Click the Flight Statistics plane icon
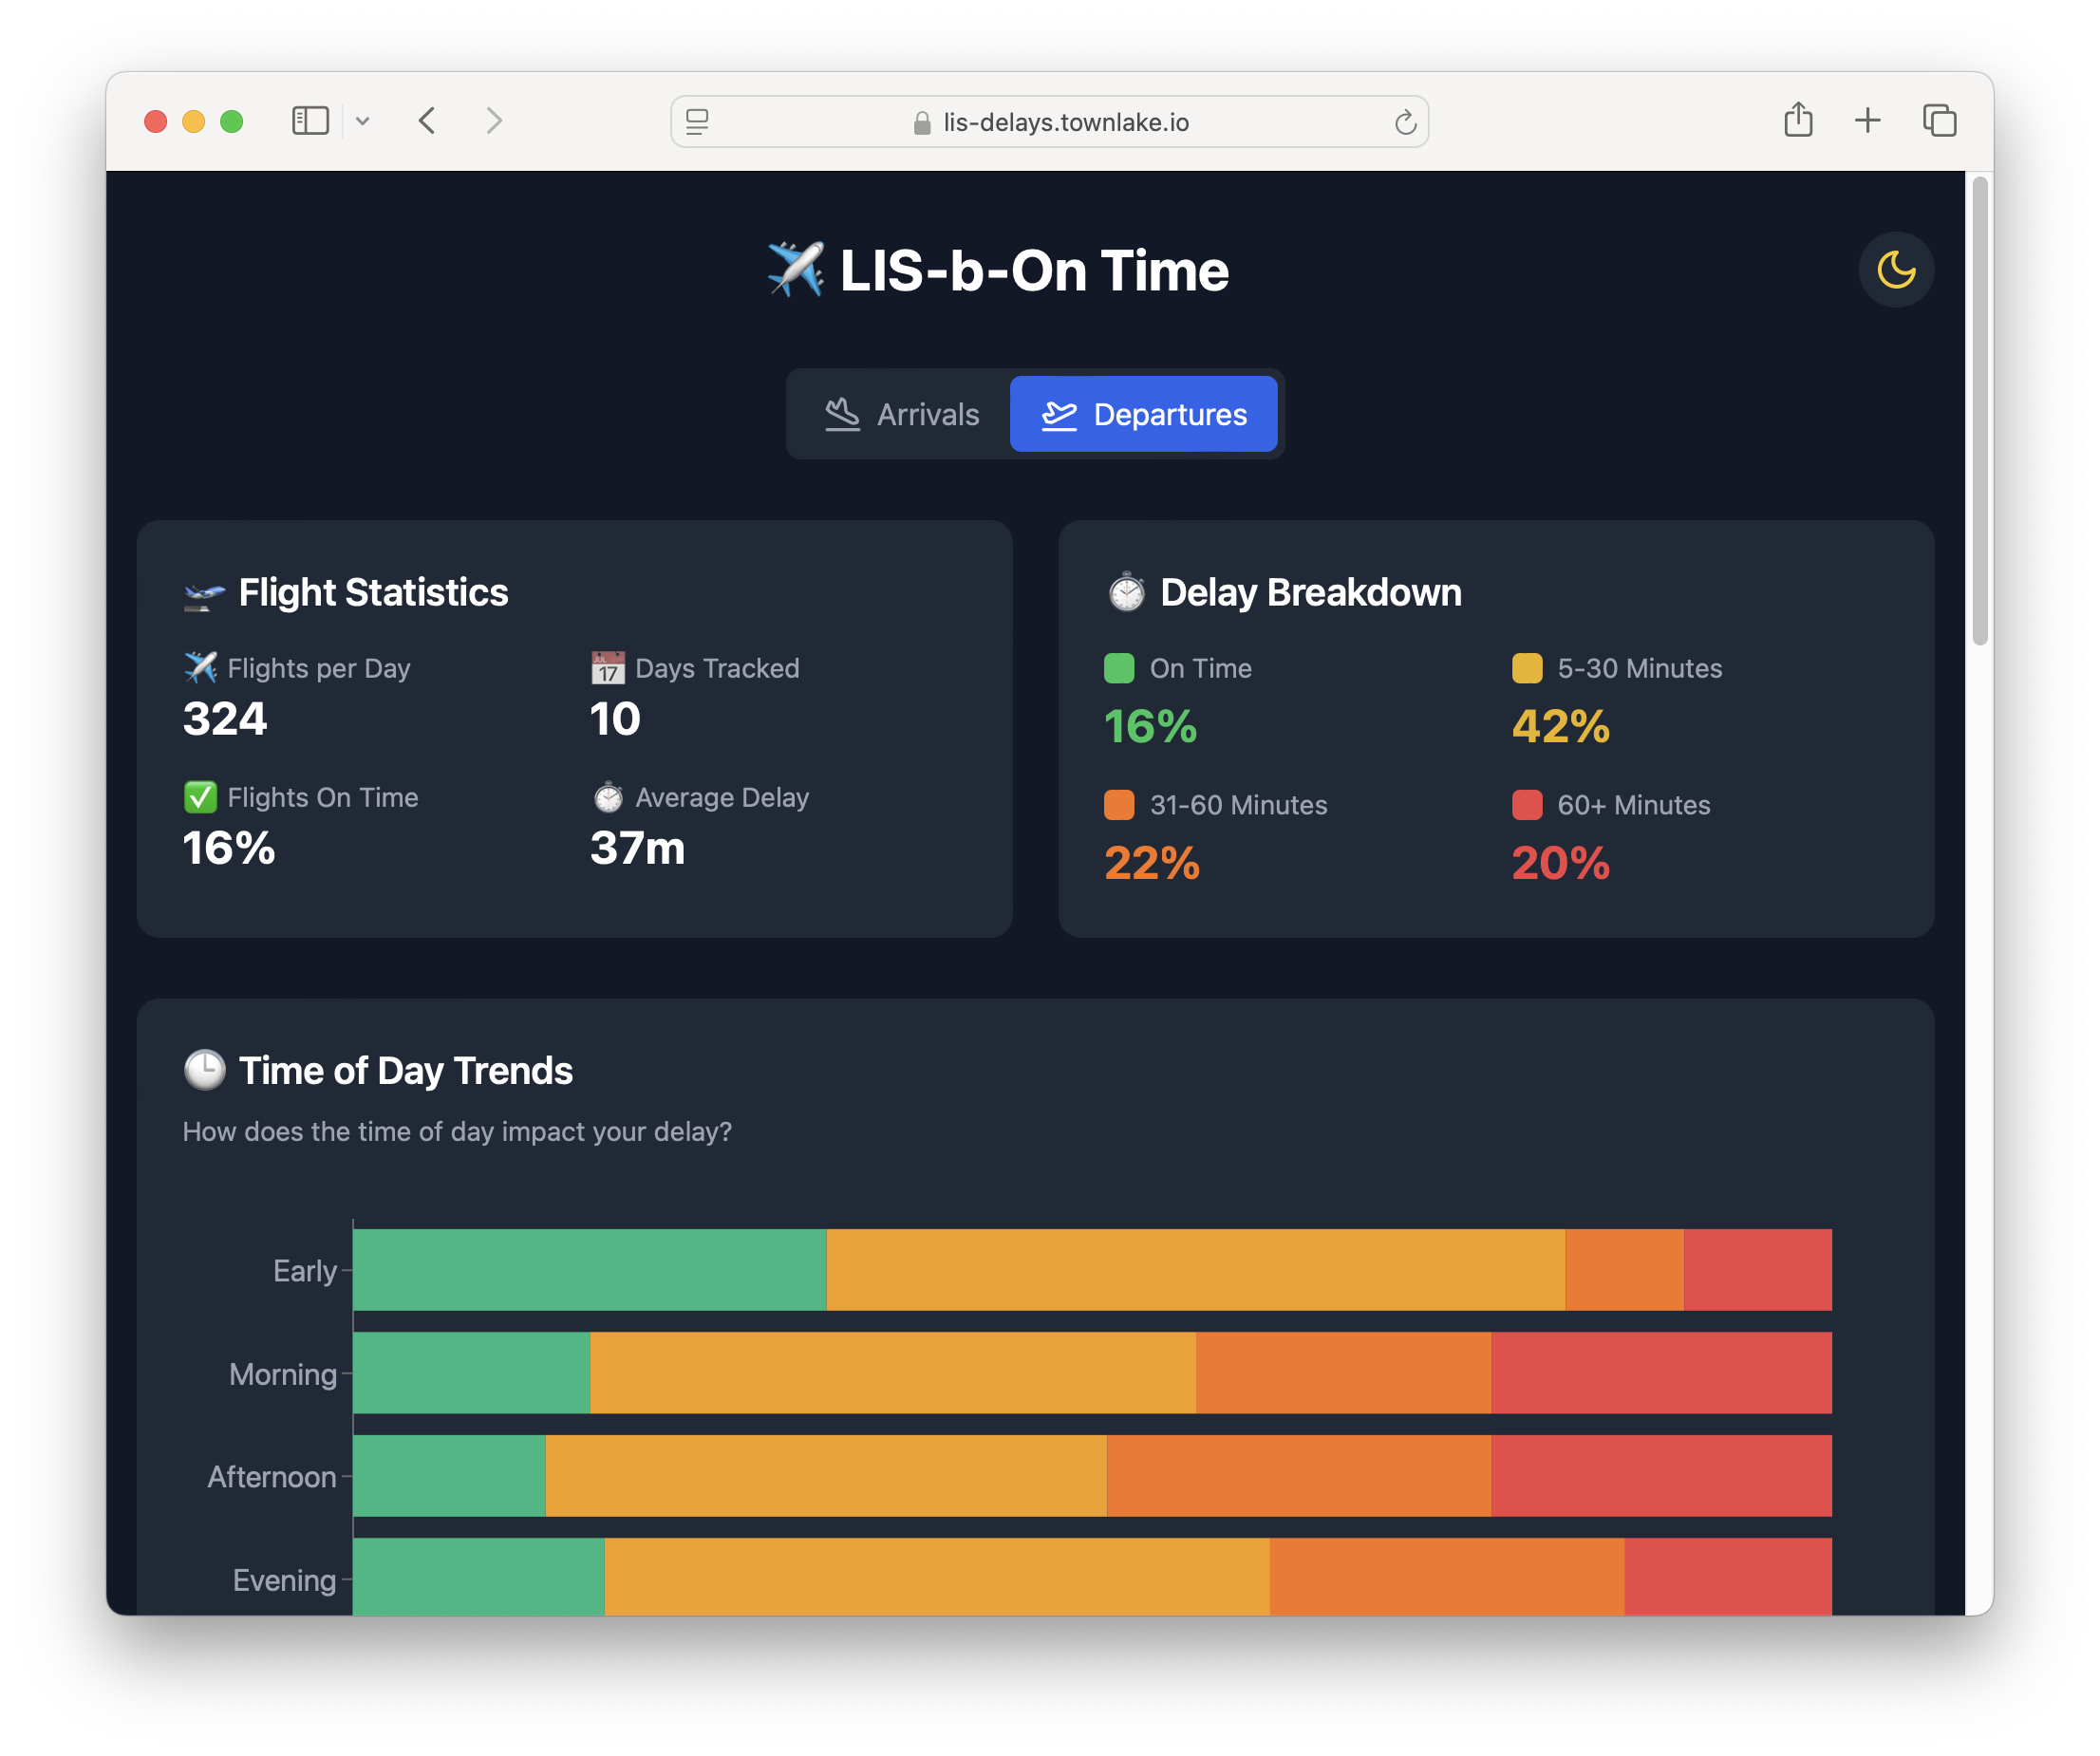Image resolution: width=2100 pixels, height=1756 pixels. [x=204, y=594]
